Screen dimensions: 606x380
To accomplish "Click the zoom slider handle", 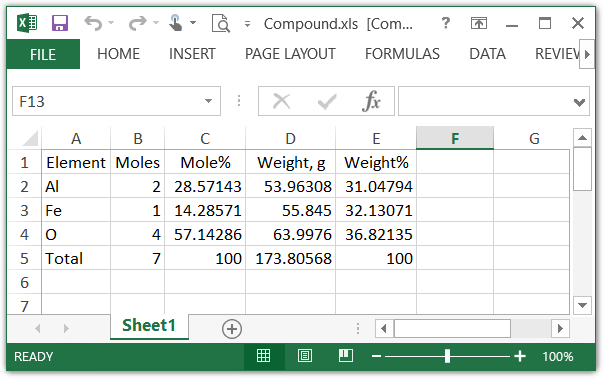I will pyautogui.click(x=447, y=356).
